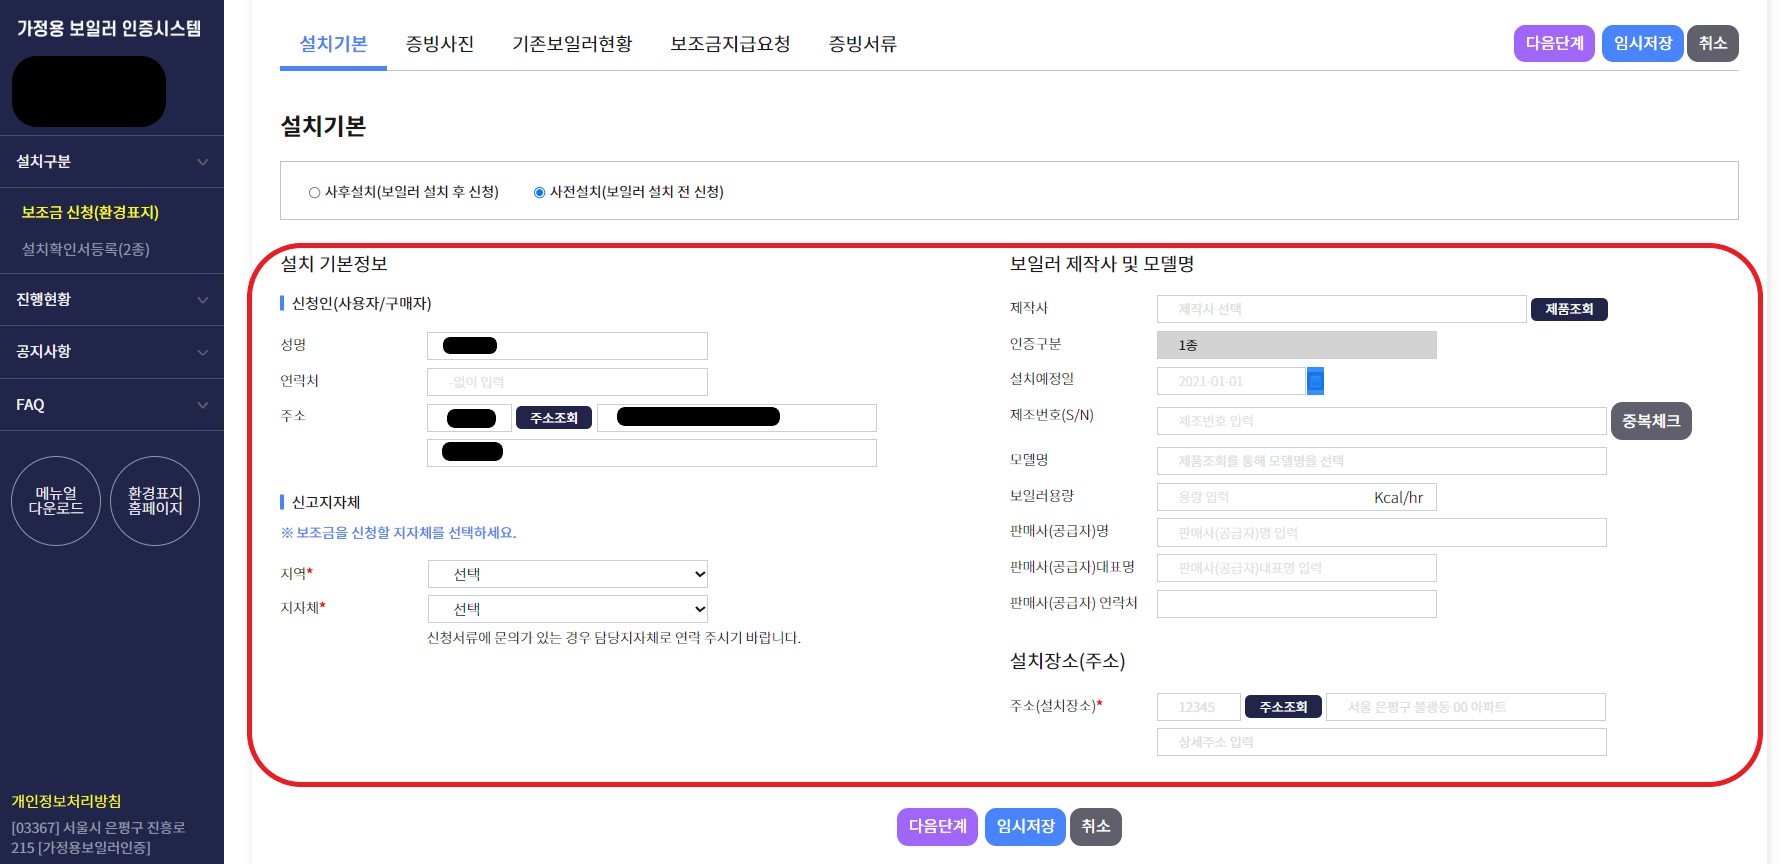Image resolution: width=1781 pixels, height=864 pixels.
Task: Click the applicant main address field
Action: 737,418
